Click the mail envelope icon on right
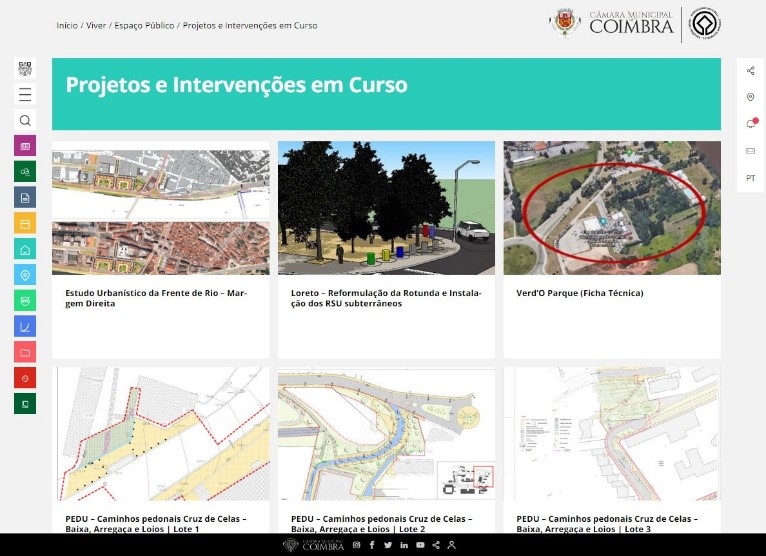 pos(750,151)
